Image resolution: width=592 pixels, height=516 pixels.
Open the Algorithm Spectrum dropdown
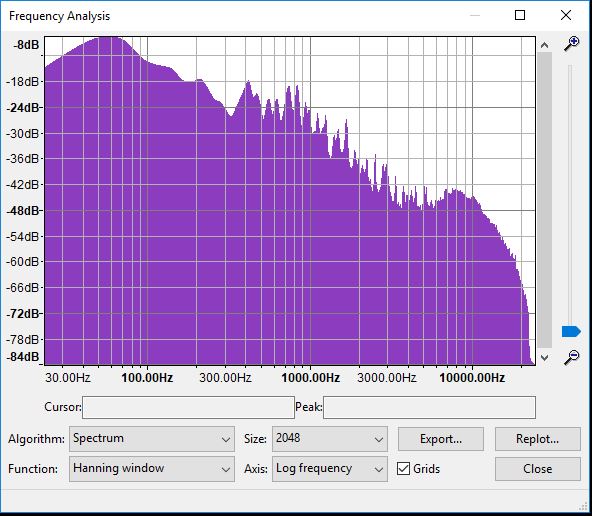click(x=152, y=439)
